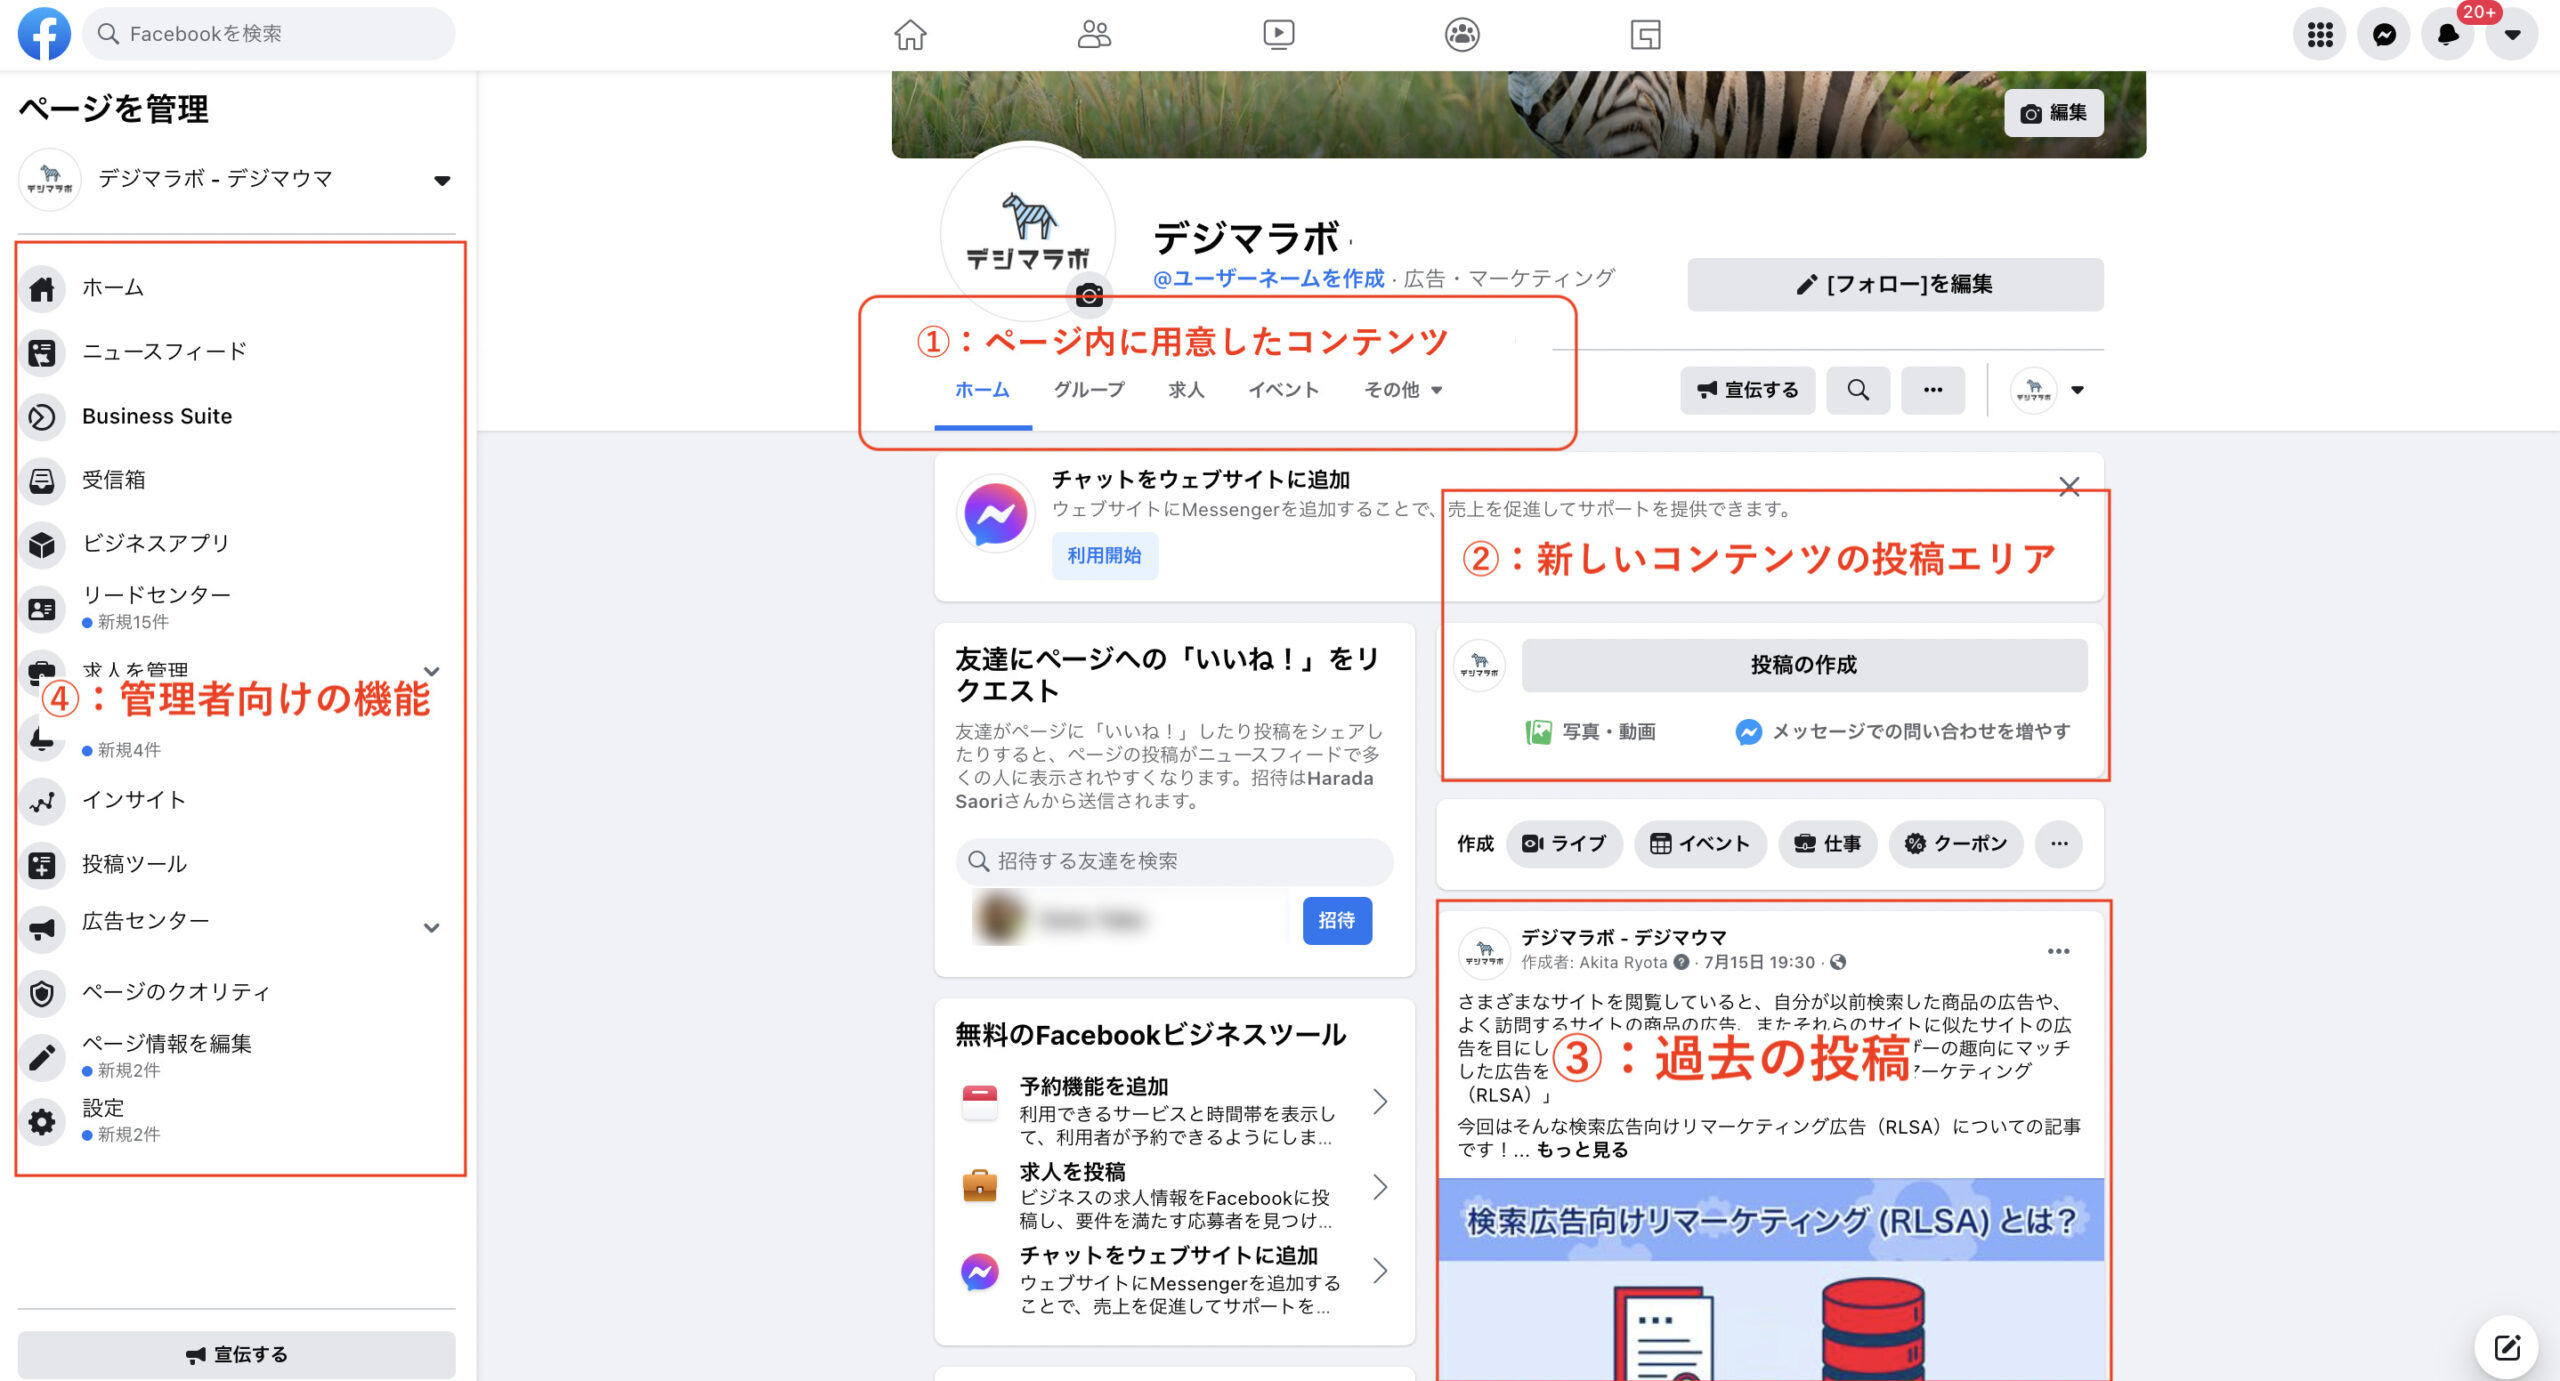
Task: Open the page identity switcher dropdown arrow
Action: 2078,390
